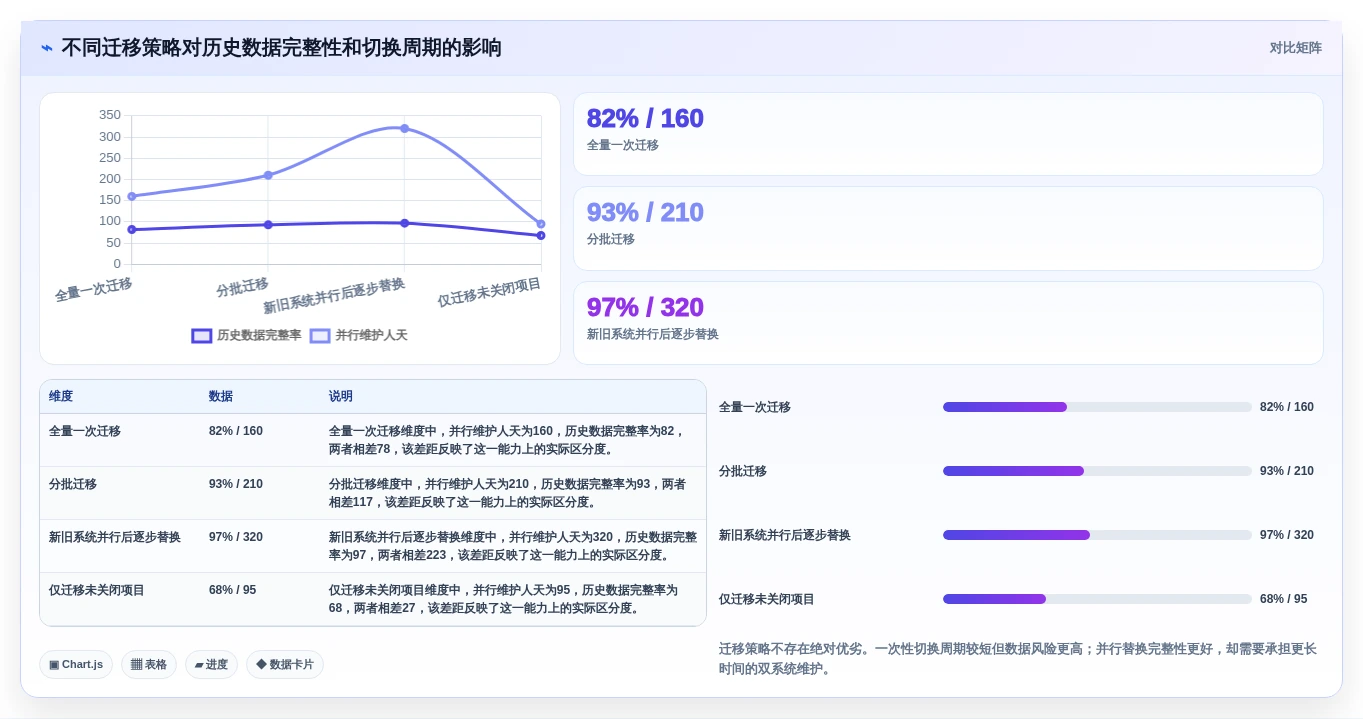The image size is (1363, 719).
Task: Click the 对比矩阵 label in the header
Action: tap(1296, 48)
